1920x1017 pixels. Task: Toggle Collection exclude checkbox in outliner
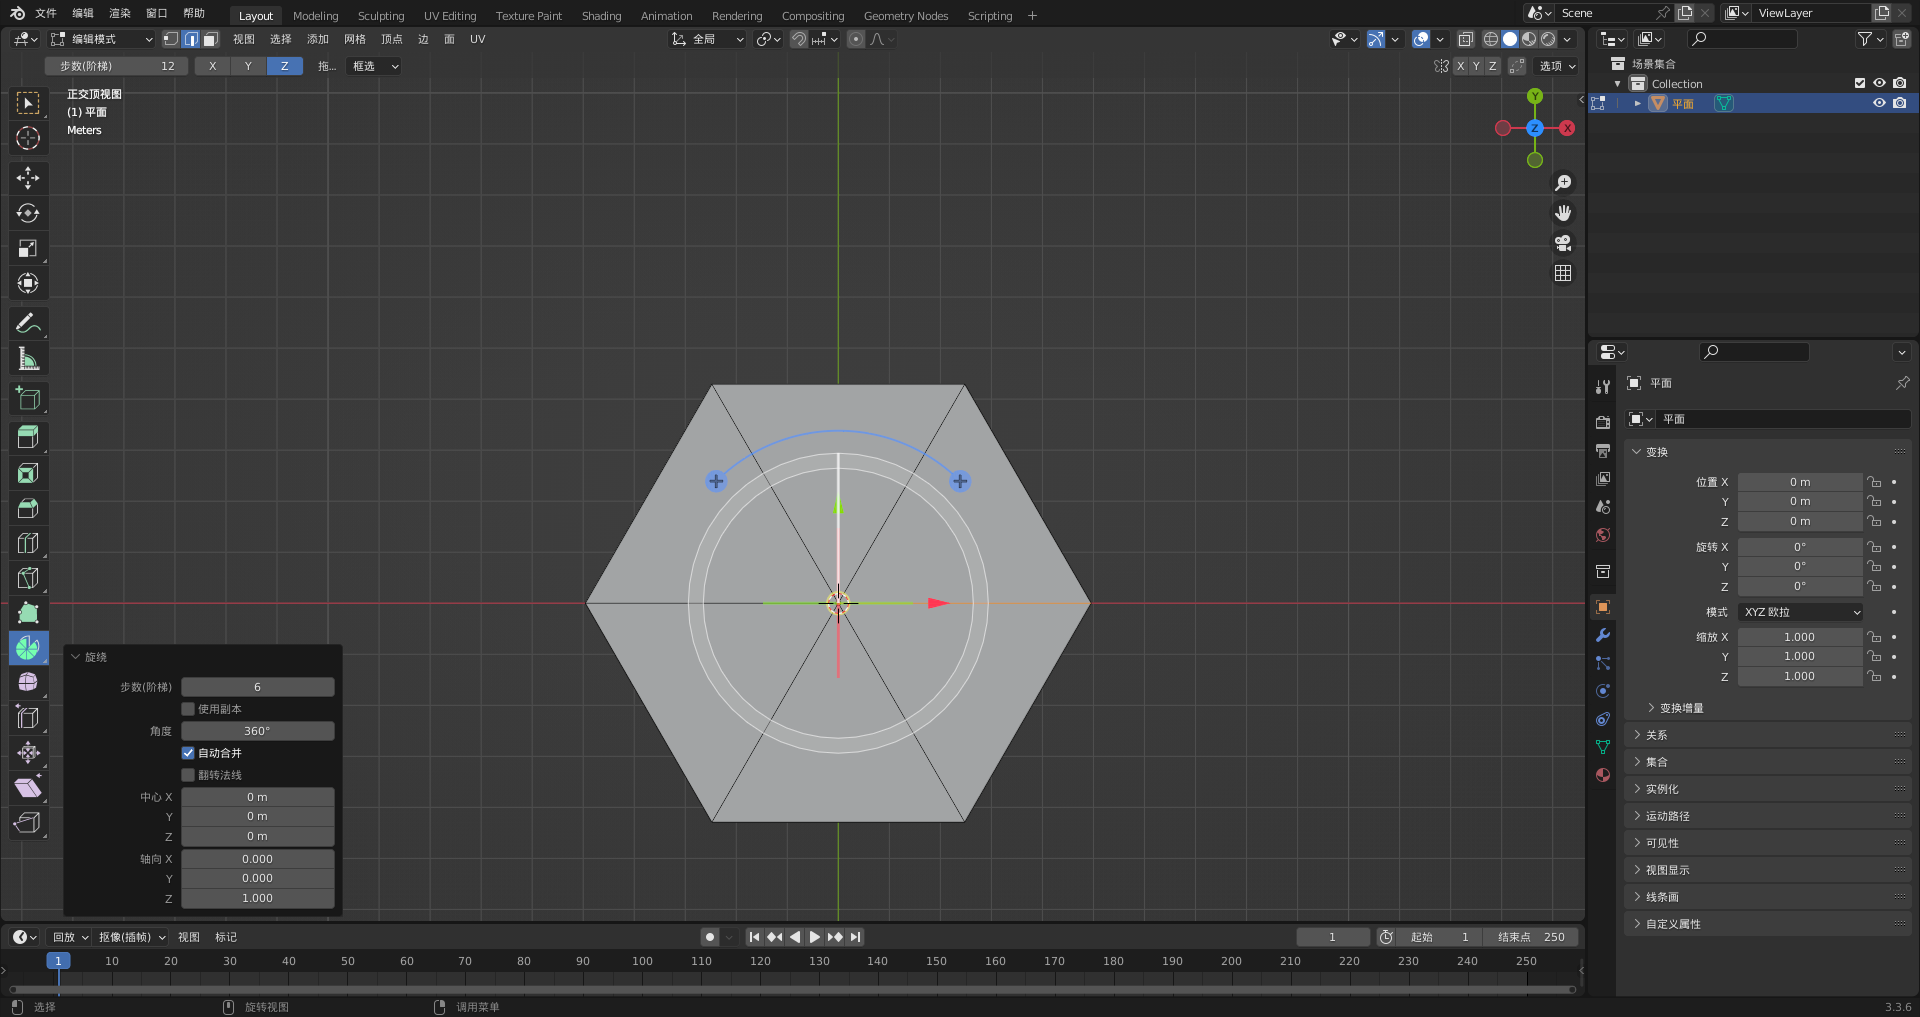pos(1860,84)
